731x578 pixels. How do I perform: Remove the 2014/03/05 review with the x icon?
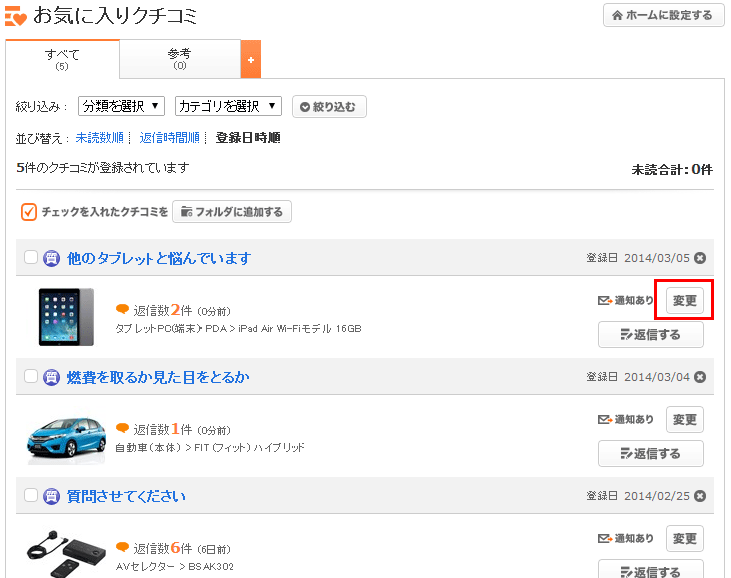pyautogui.click(x=700, y=258)
